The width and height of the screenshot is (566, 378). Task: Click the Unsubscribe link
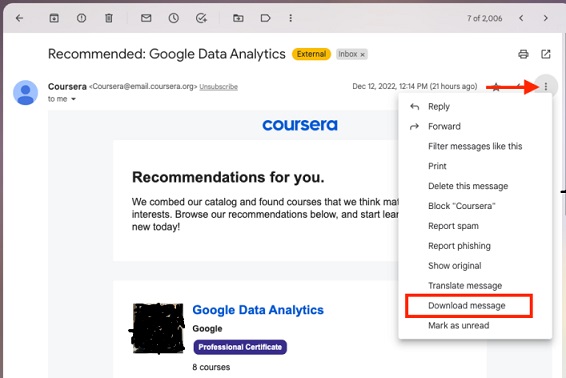[x=218, y=87]
